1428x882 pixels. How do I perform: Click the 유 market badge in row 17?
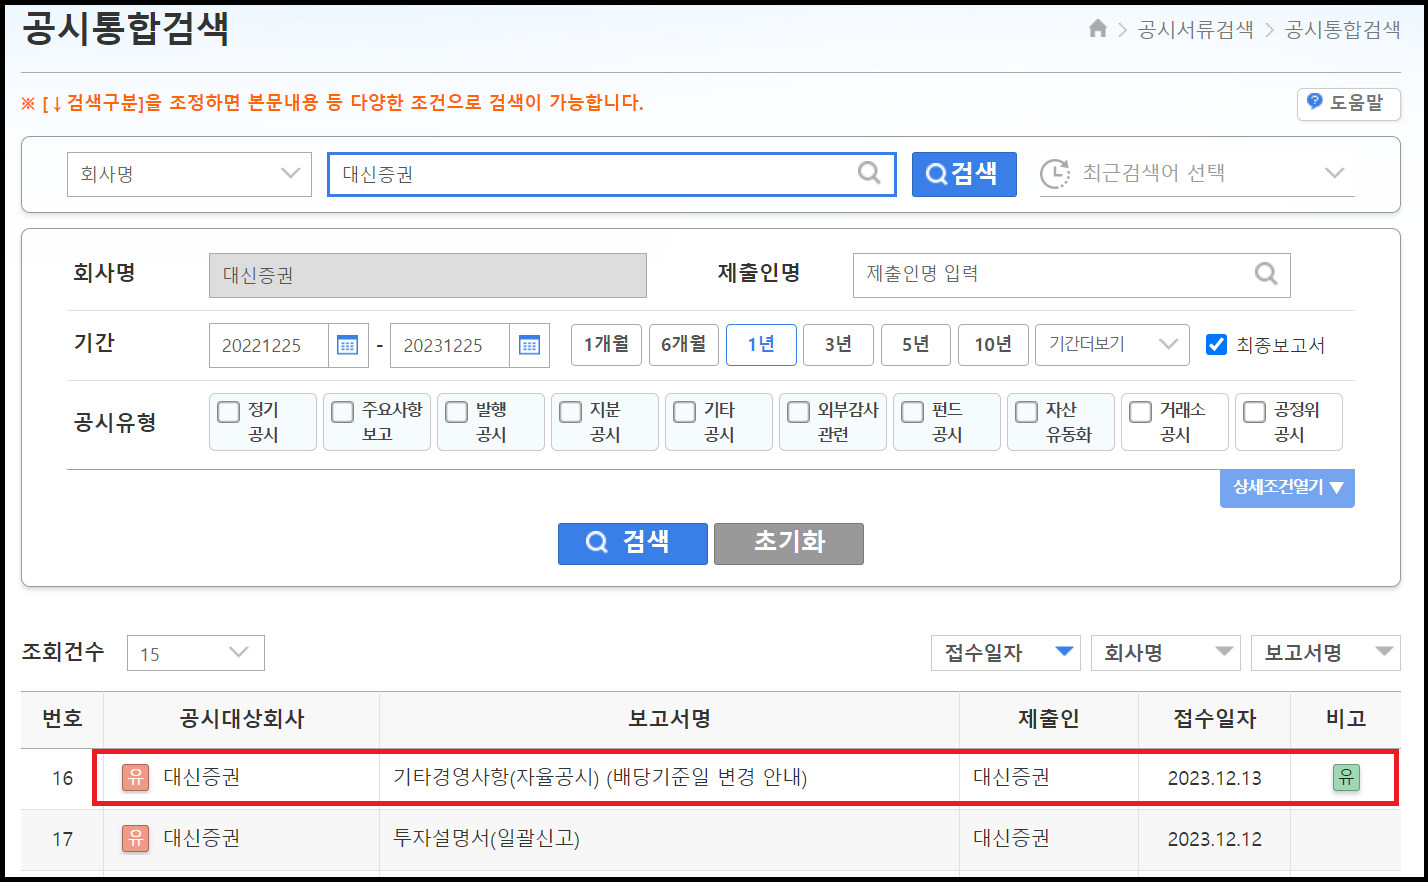tap(135, 838)
